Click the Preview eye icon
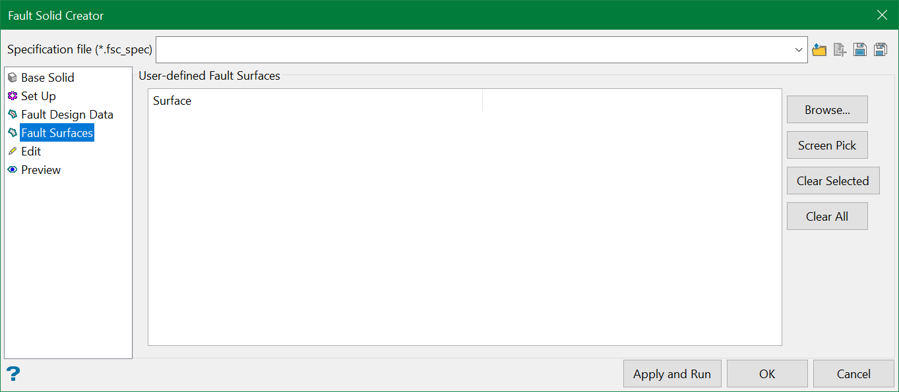Screen dimensions: 899x392 13,170
